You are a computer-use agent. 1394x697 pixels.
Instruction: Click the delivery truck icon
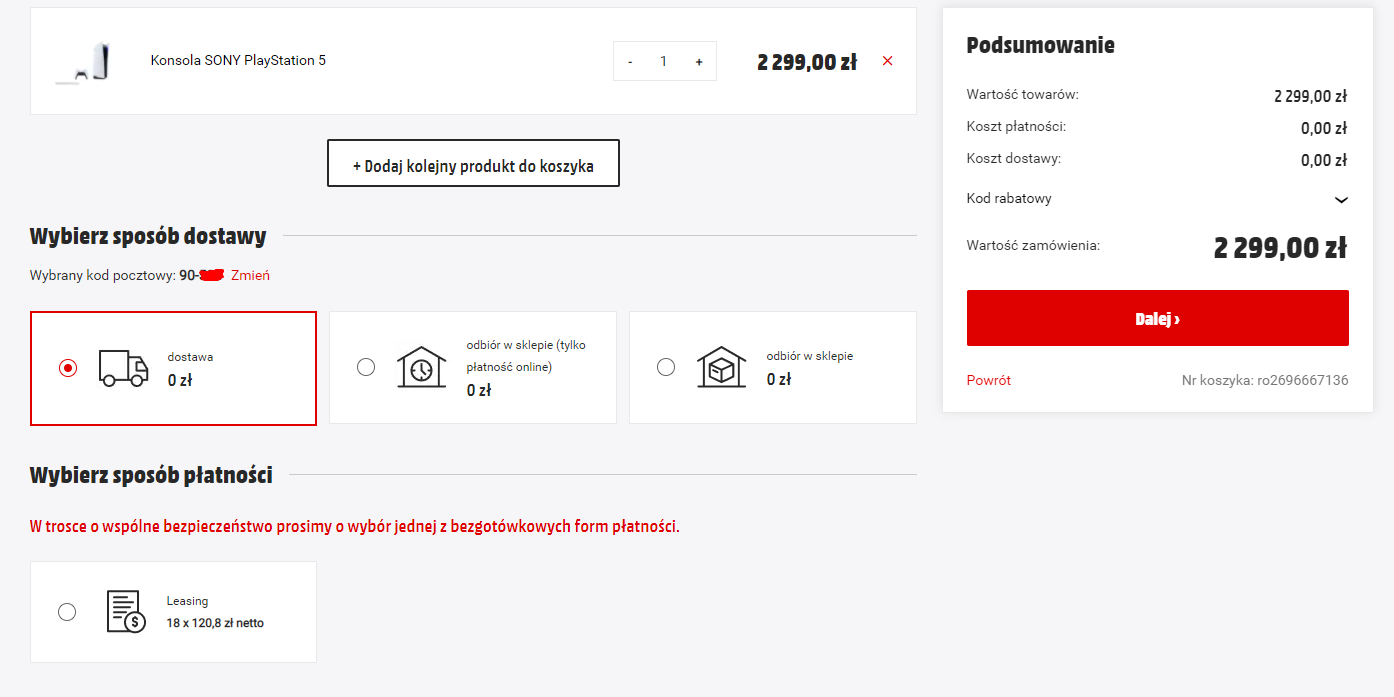(x=124, y=368)
